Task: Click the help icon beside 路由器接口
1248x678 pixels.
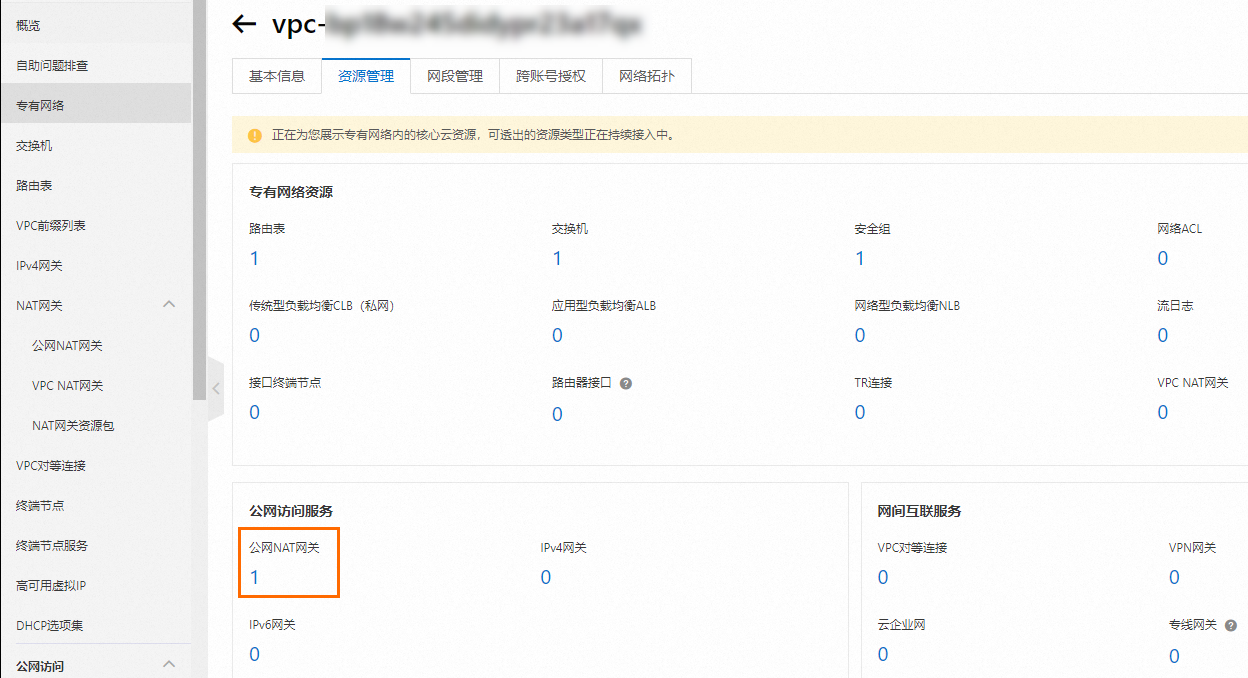Action: click(626, 383)
